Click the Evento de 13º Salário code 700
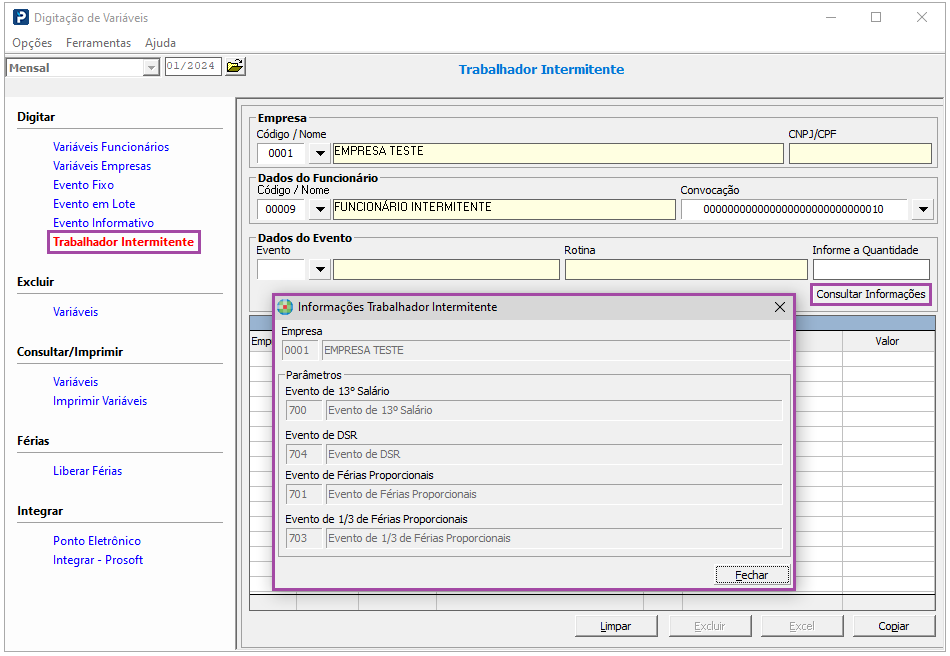This screenshot has width=950, height=656. pos(304,410)
